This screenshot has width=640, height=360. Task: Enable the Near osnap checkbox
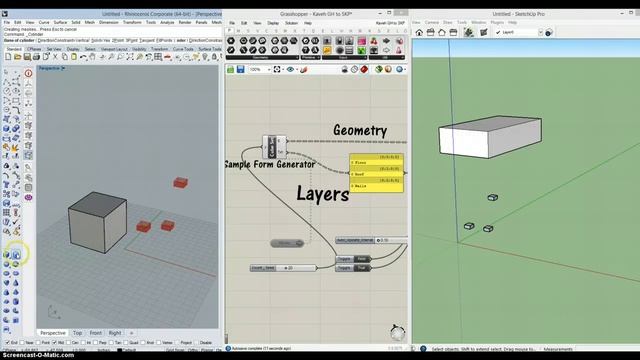22,342
